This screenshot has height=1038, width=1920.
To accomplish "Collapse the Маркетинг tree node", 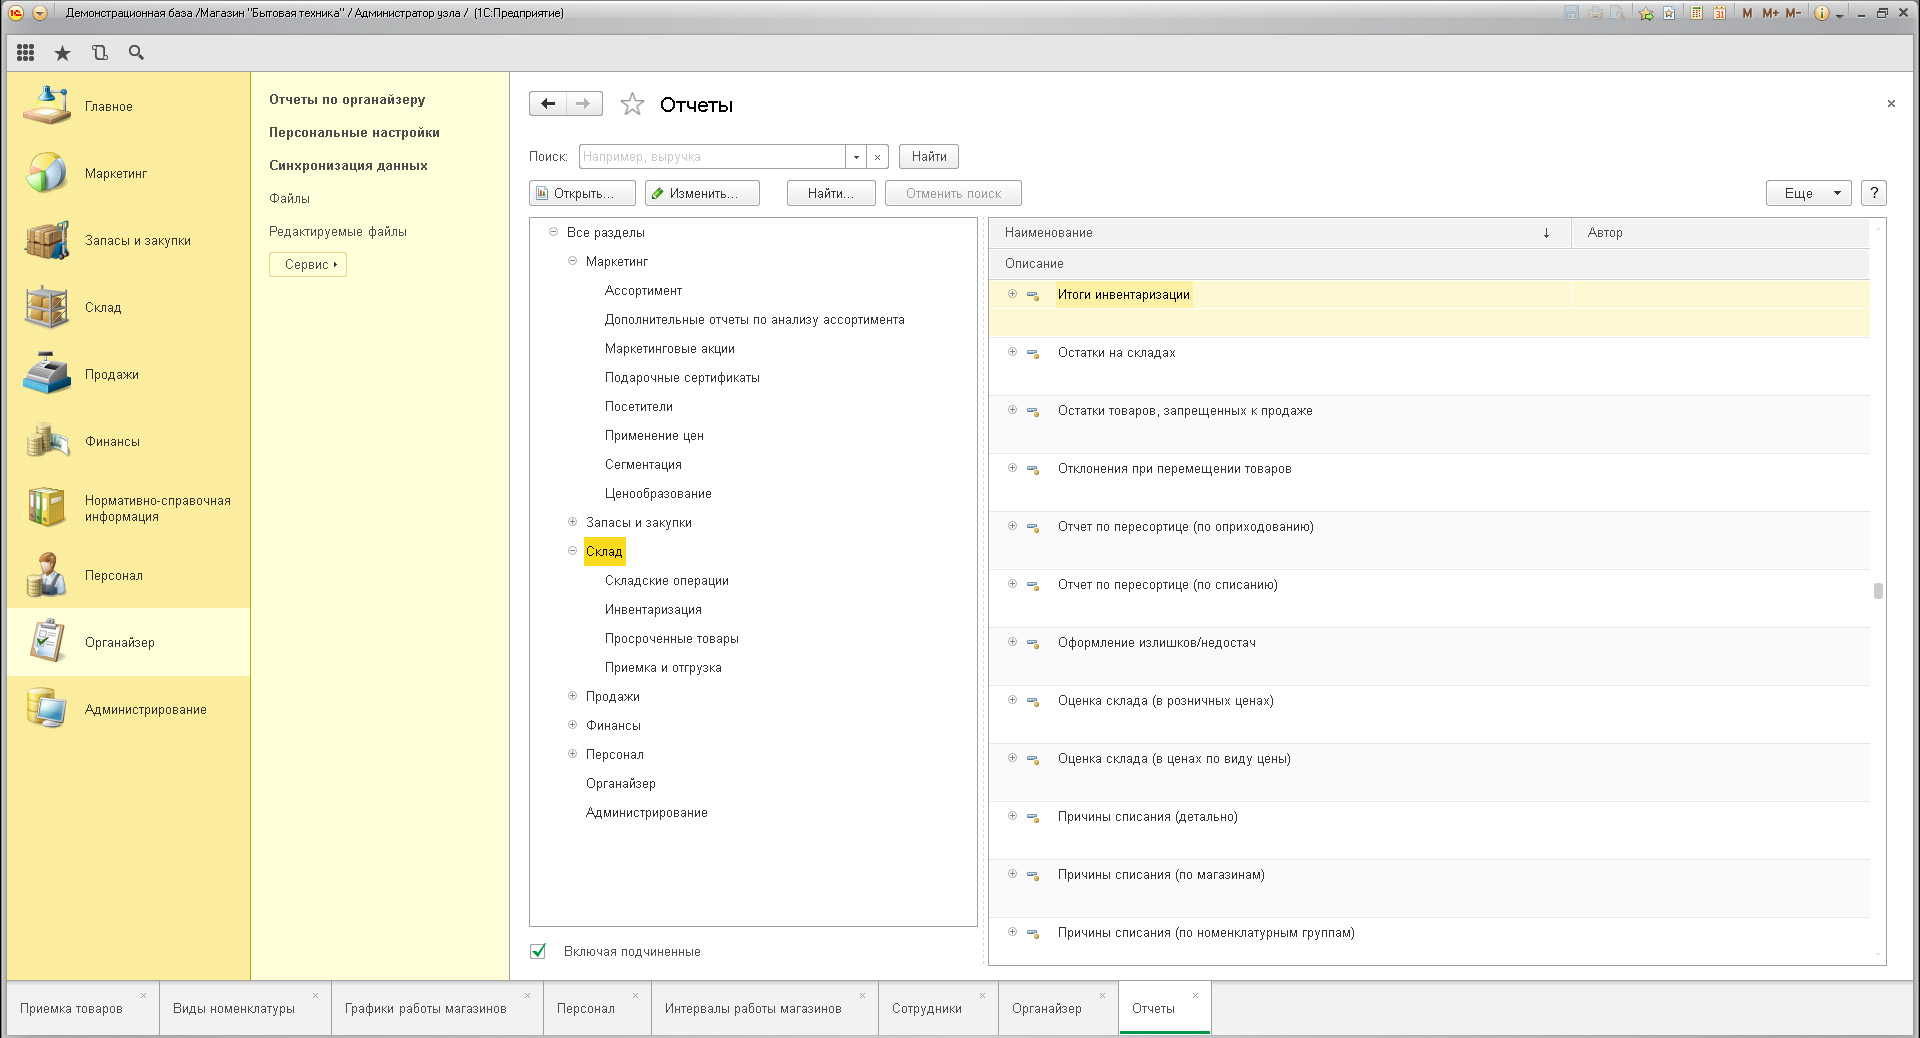I will point(572,261).
